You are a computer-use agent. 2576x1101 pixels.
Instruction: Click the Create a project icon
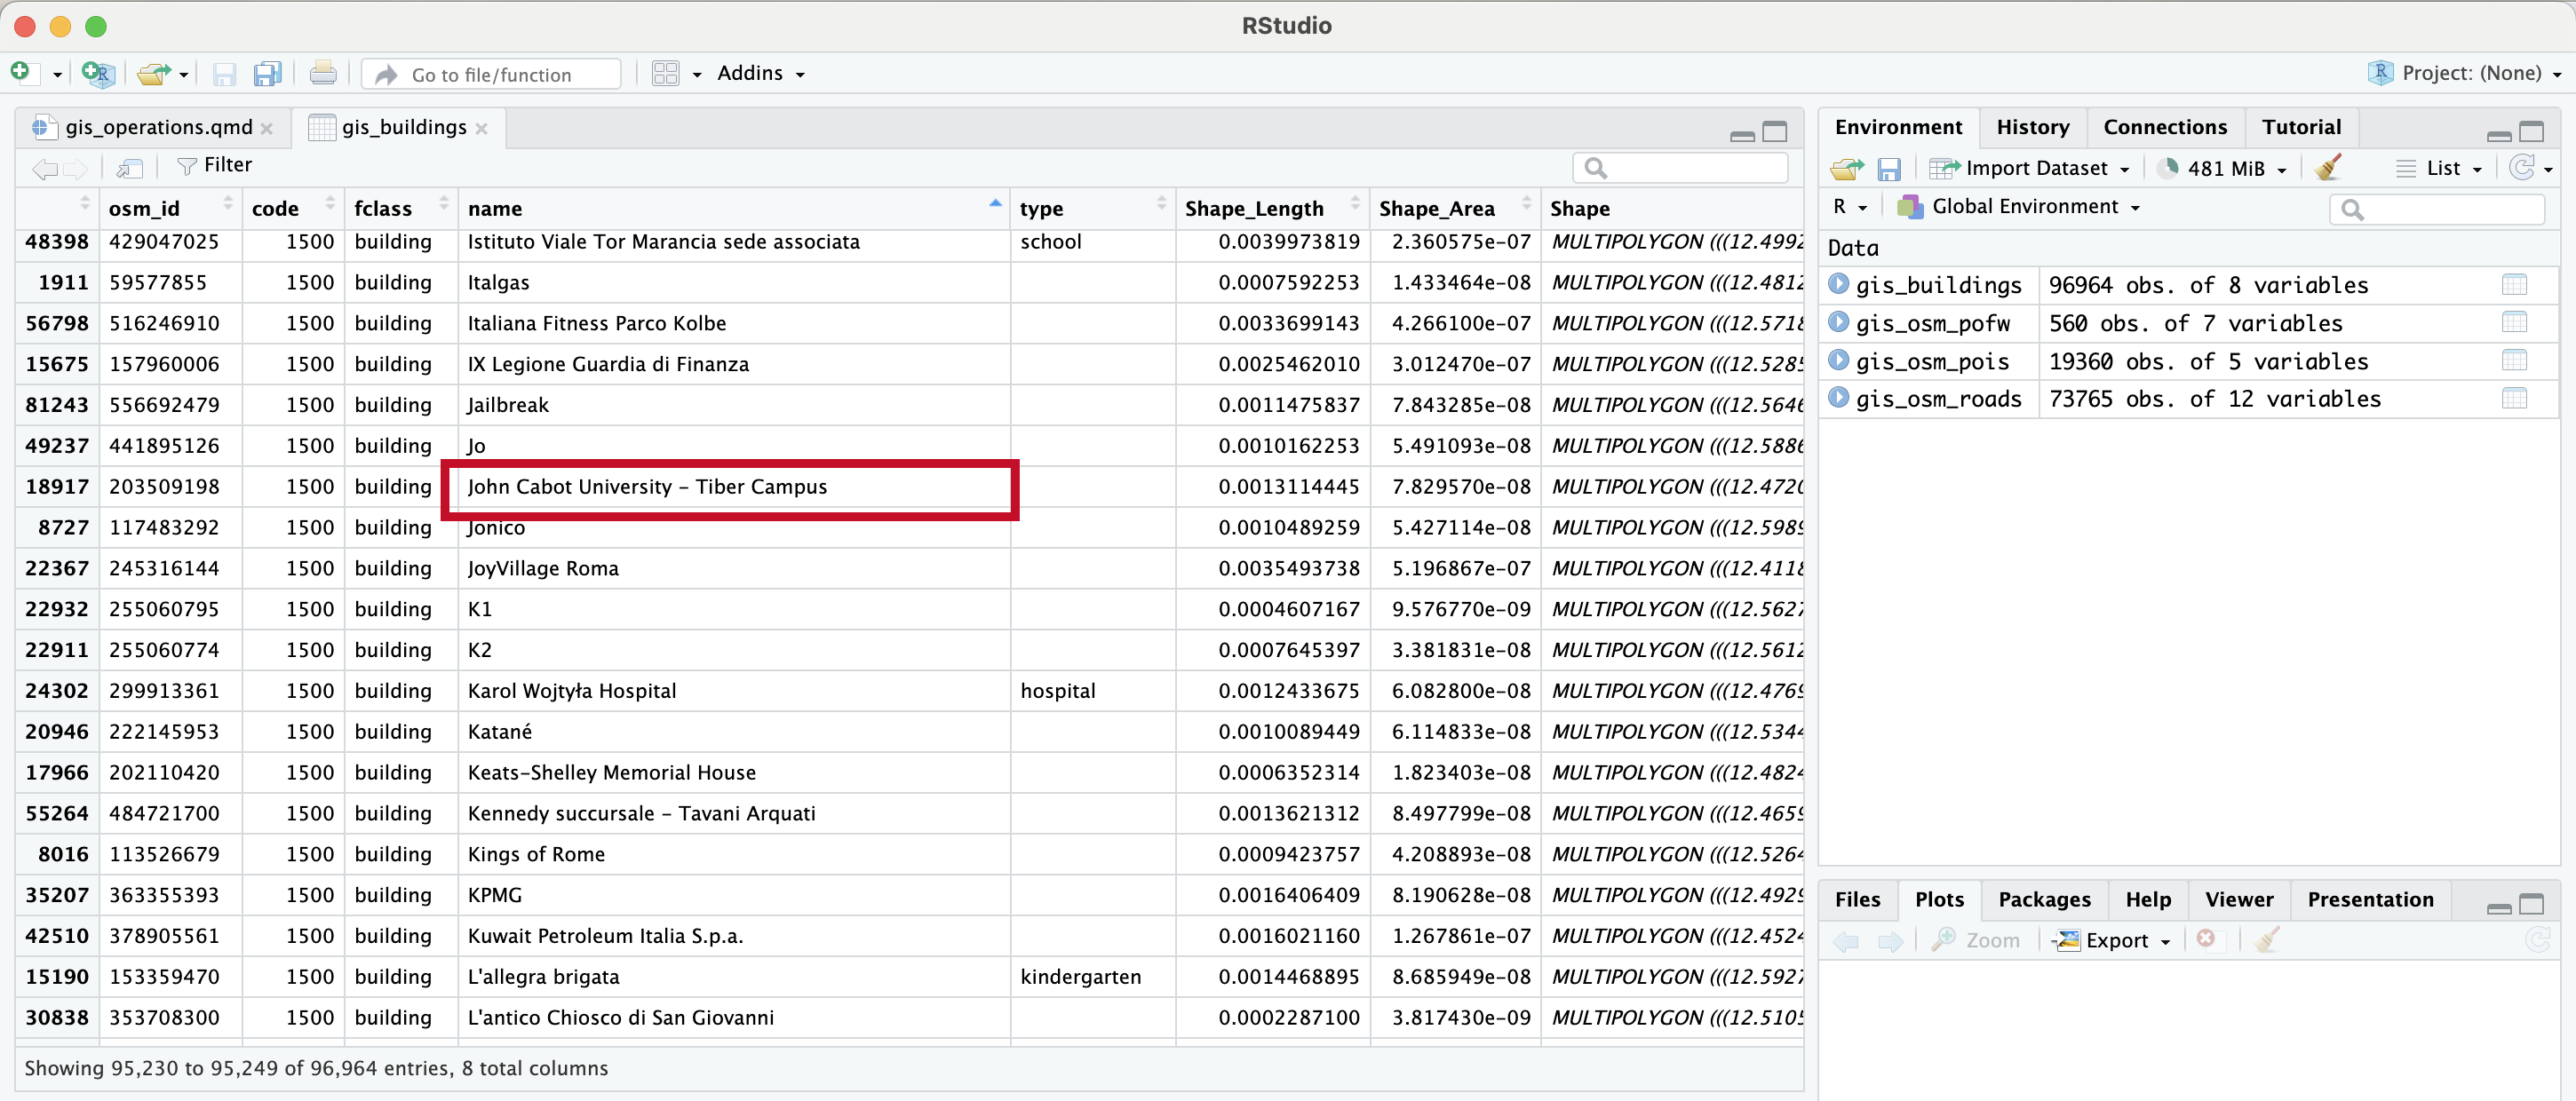coord(97,73)
